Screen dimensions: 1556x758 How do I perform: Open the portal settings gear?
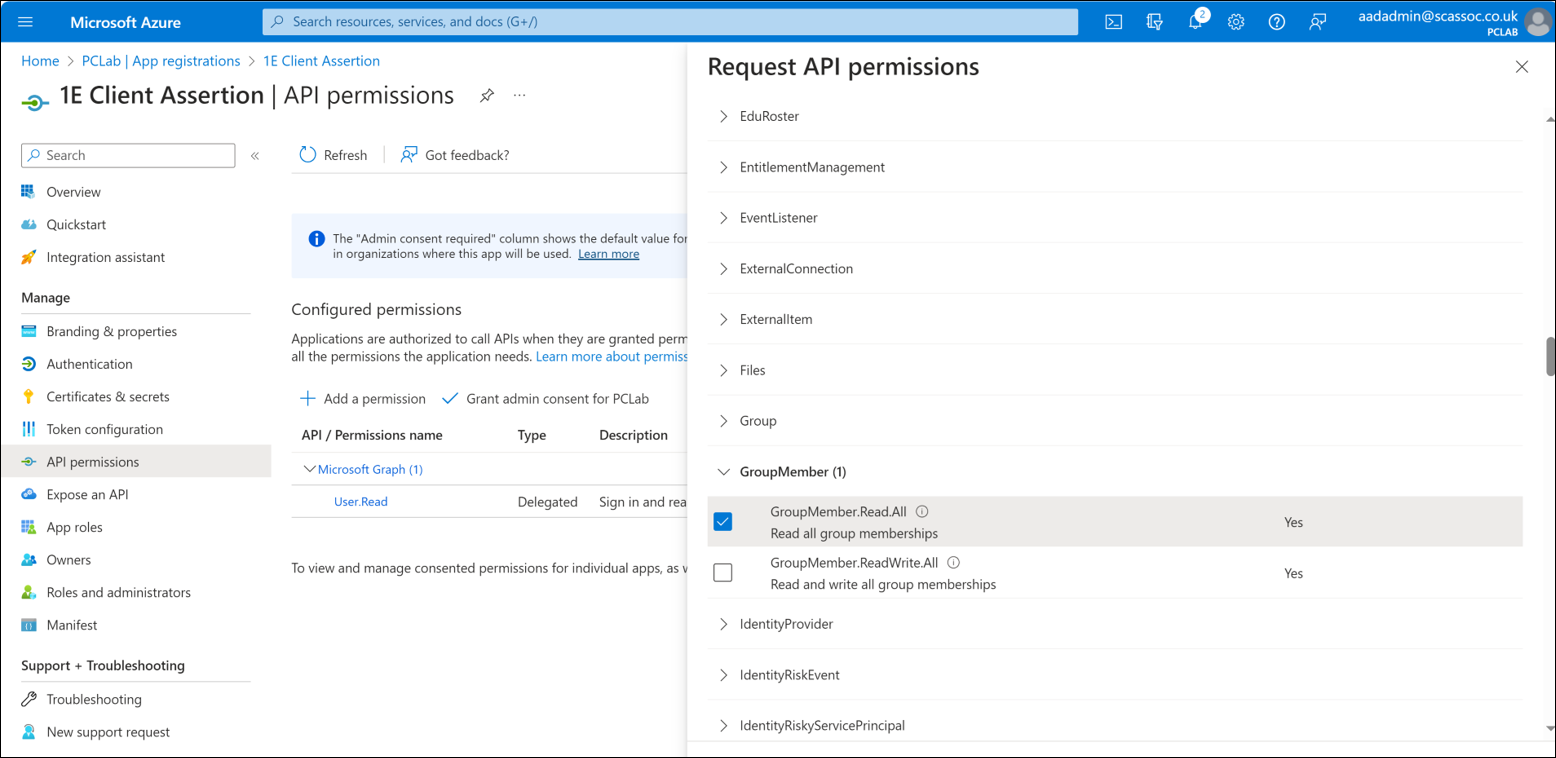[x=1236, y=22]
